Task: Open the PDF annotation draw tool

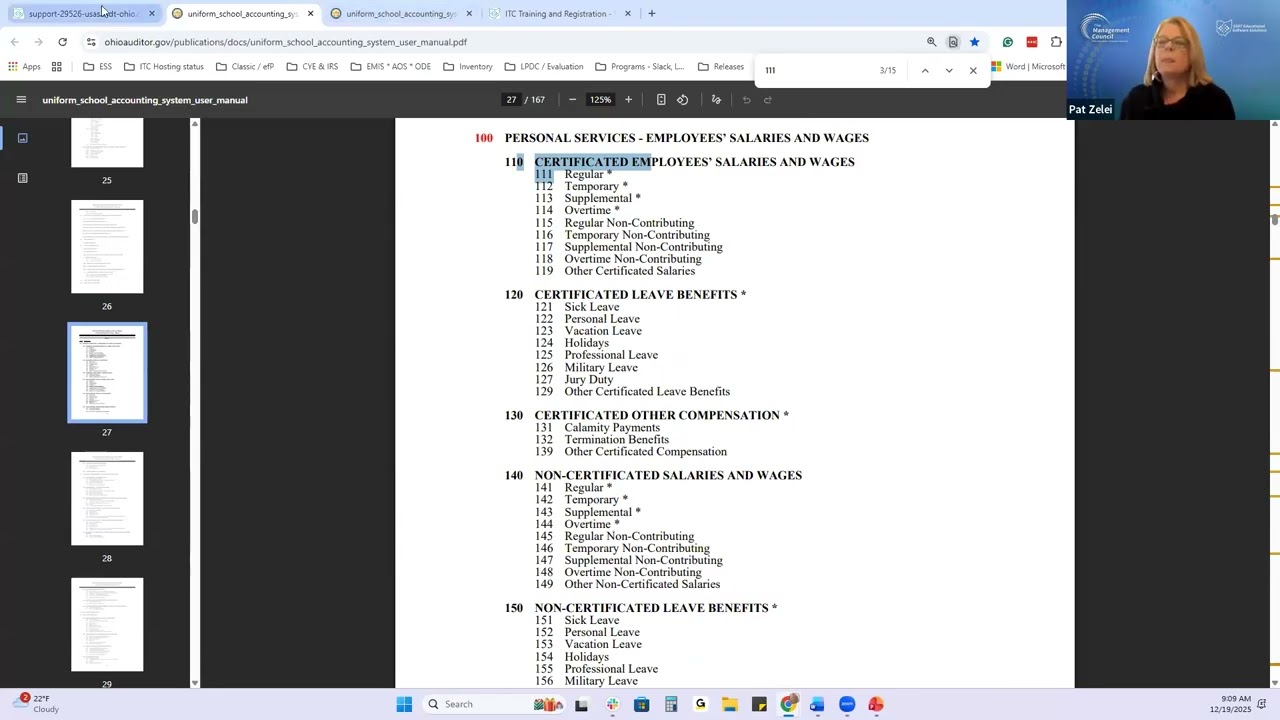Action: click(x=716, y=100)
